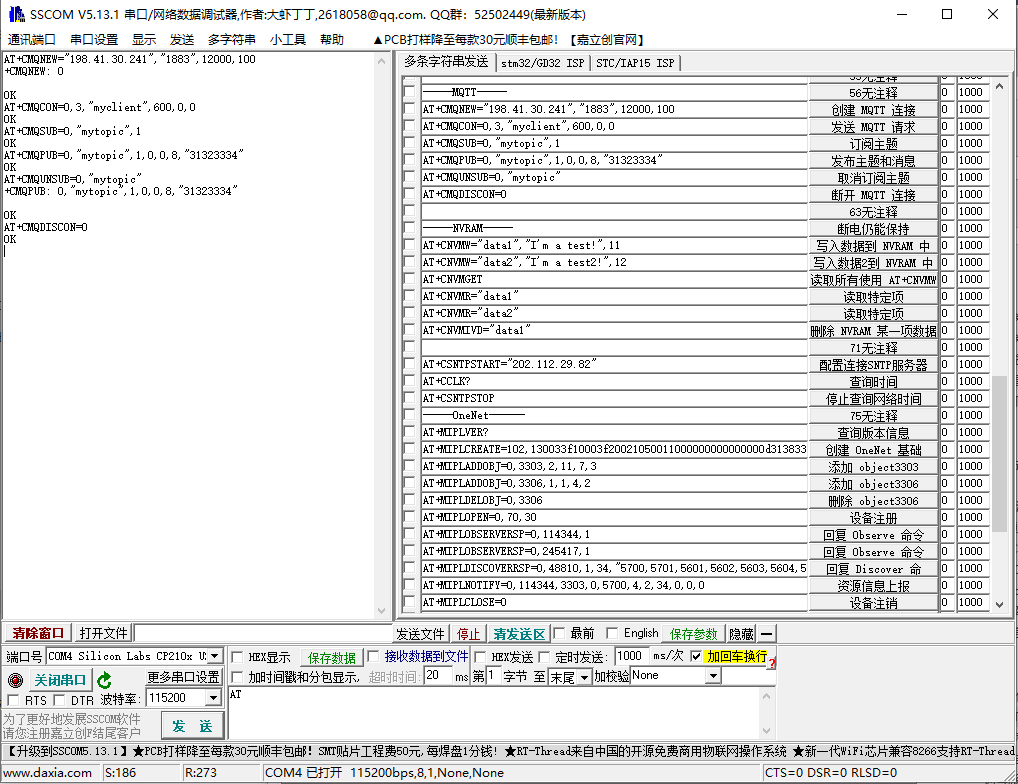Enable 接收数据到文件 checkbox
The width and height of the screenshot is (1018, 784).
click(x=373, y=656)
